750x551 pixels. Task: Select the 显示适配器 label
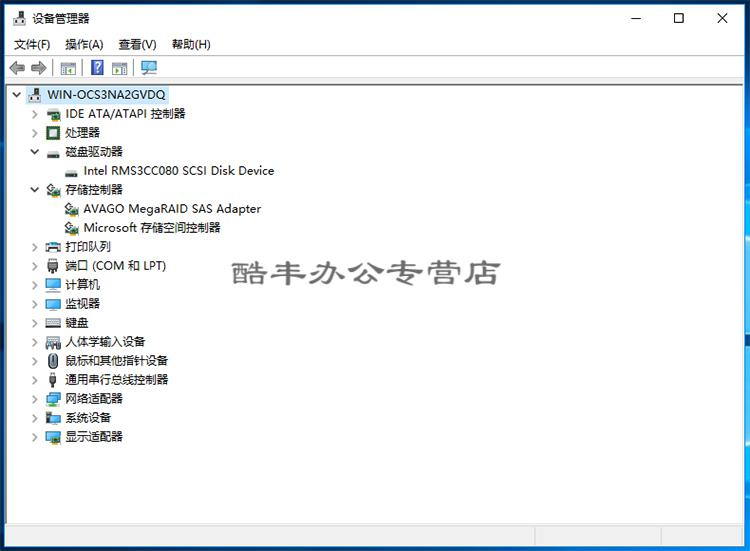click(94, 437)
